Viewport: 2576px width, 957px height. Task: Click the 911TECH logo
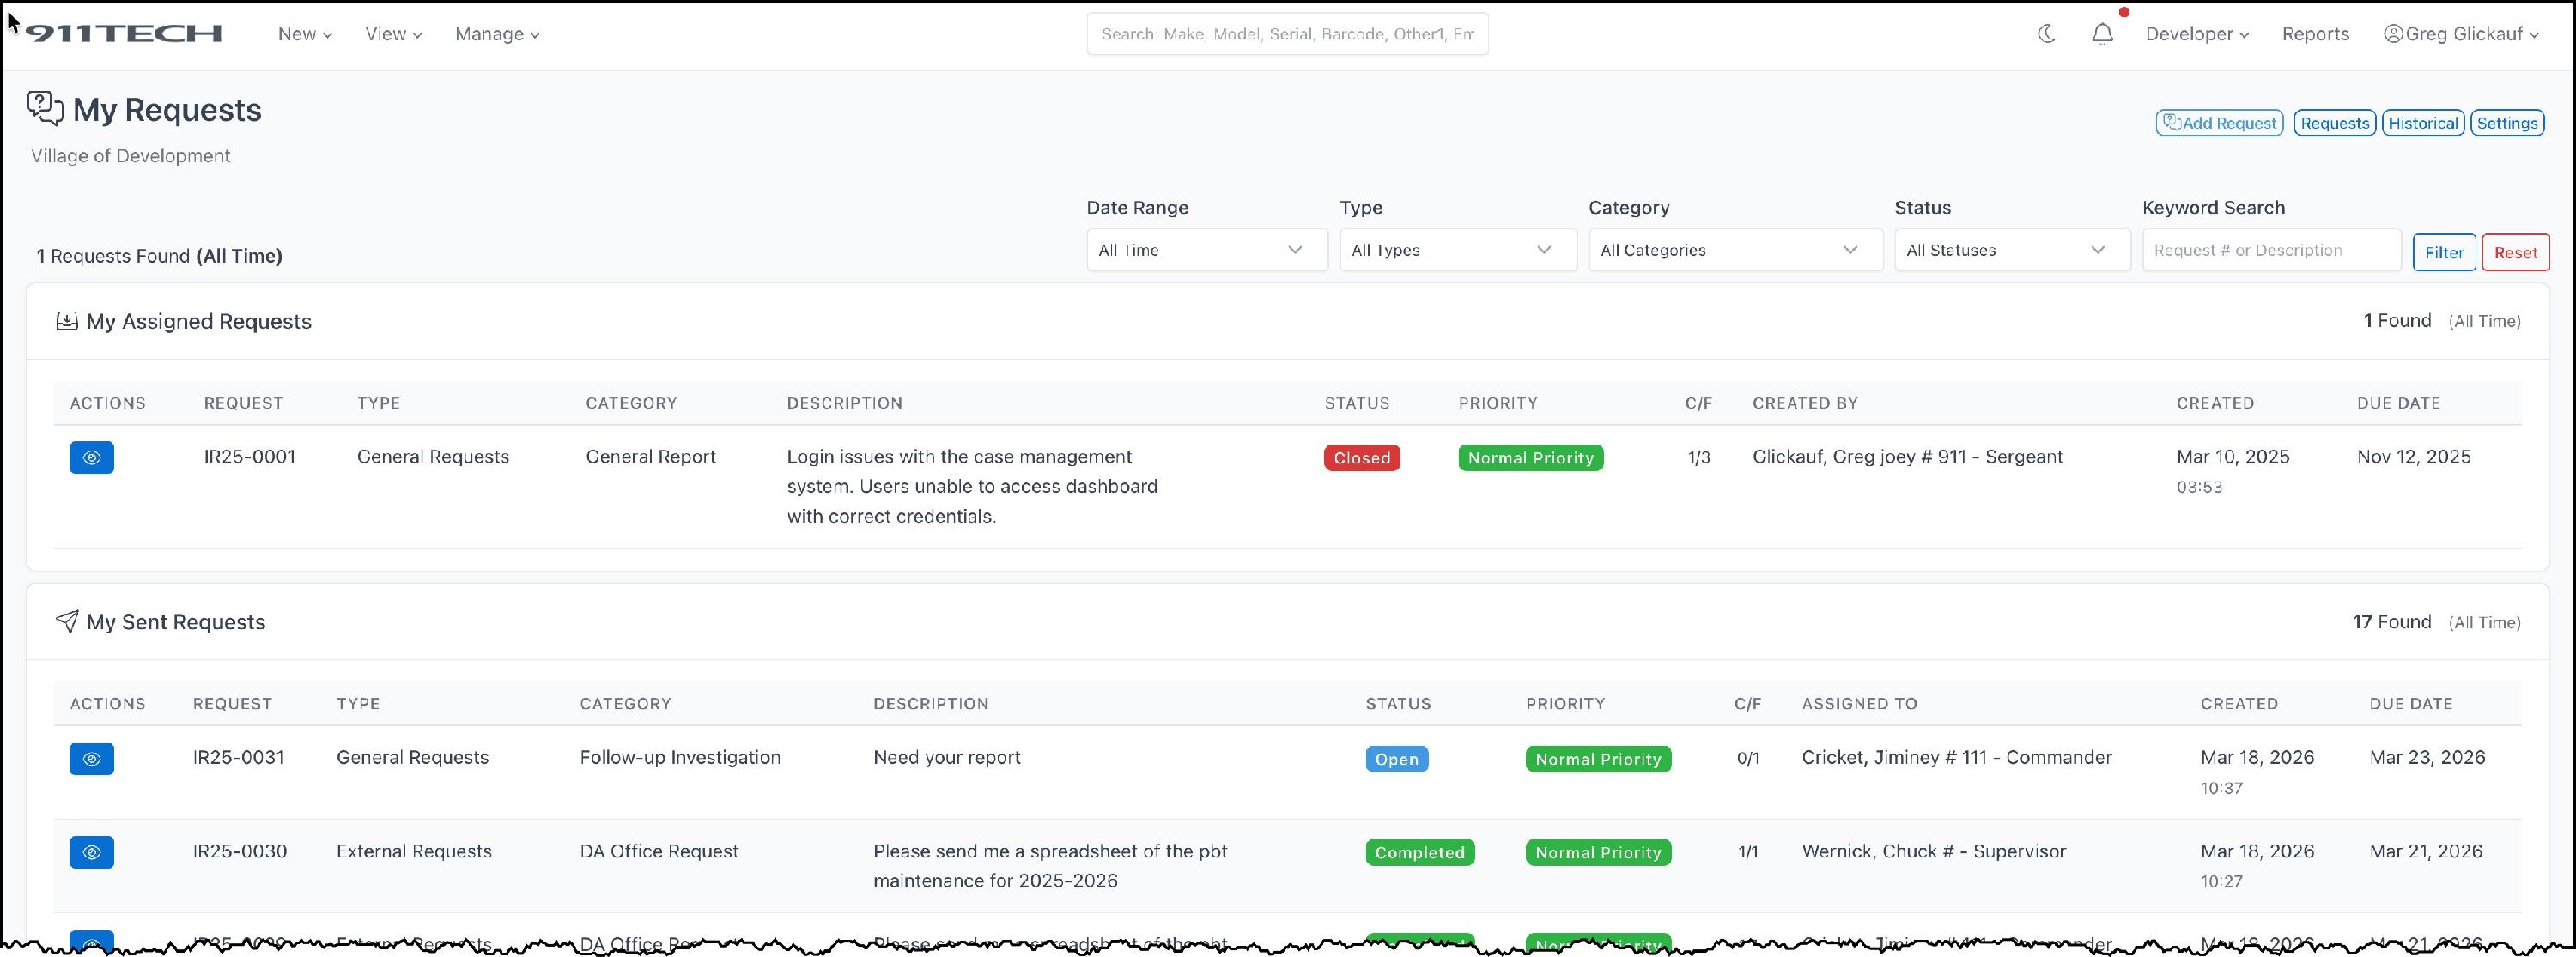[124, 34]
